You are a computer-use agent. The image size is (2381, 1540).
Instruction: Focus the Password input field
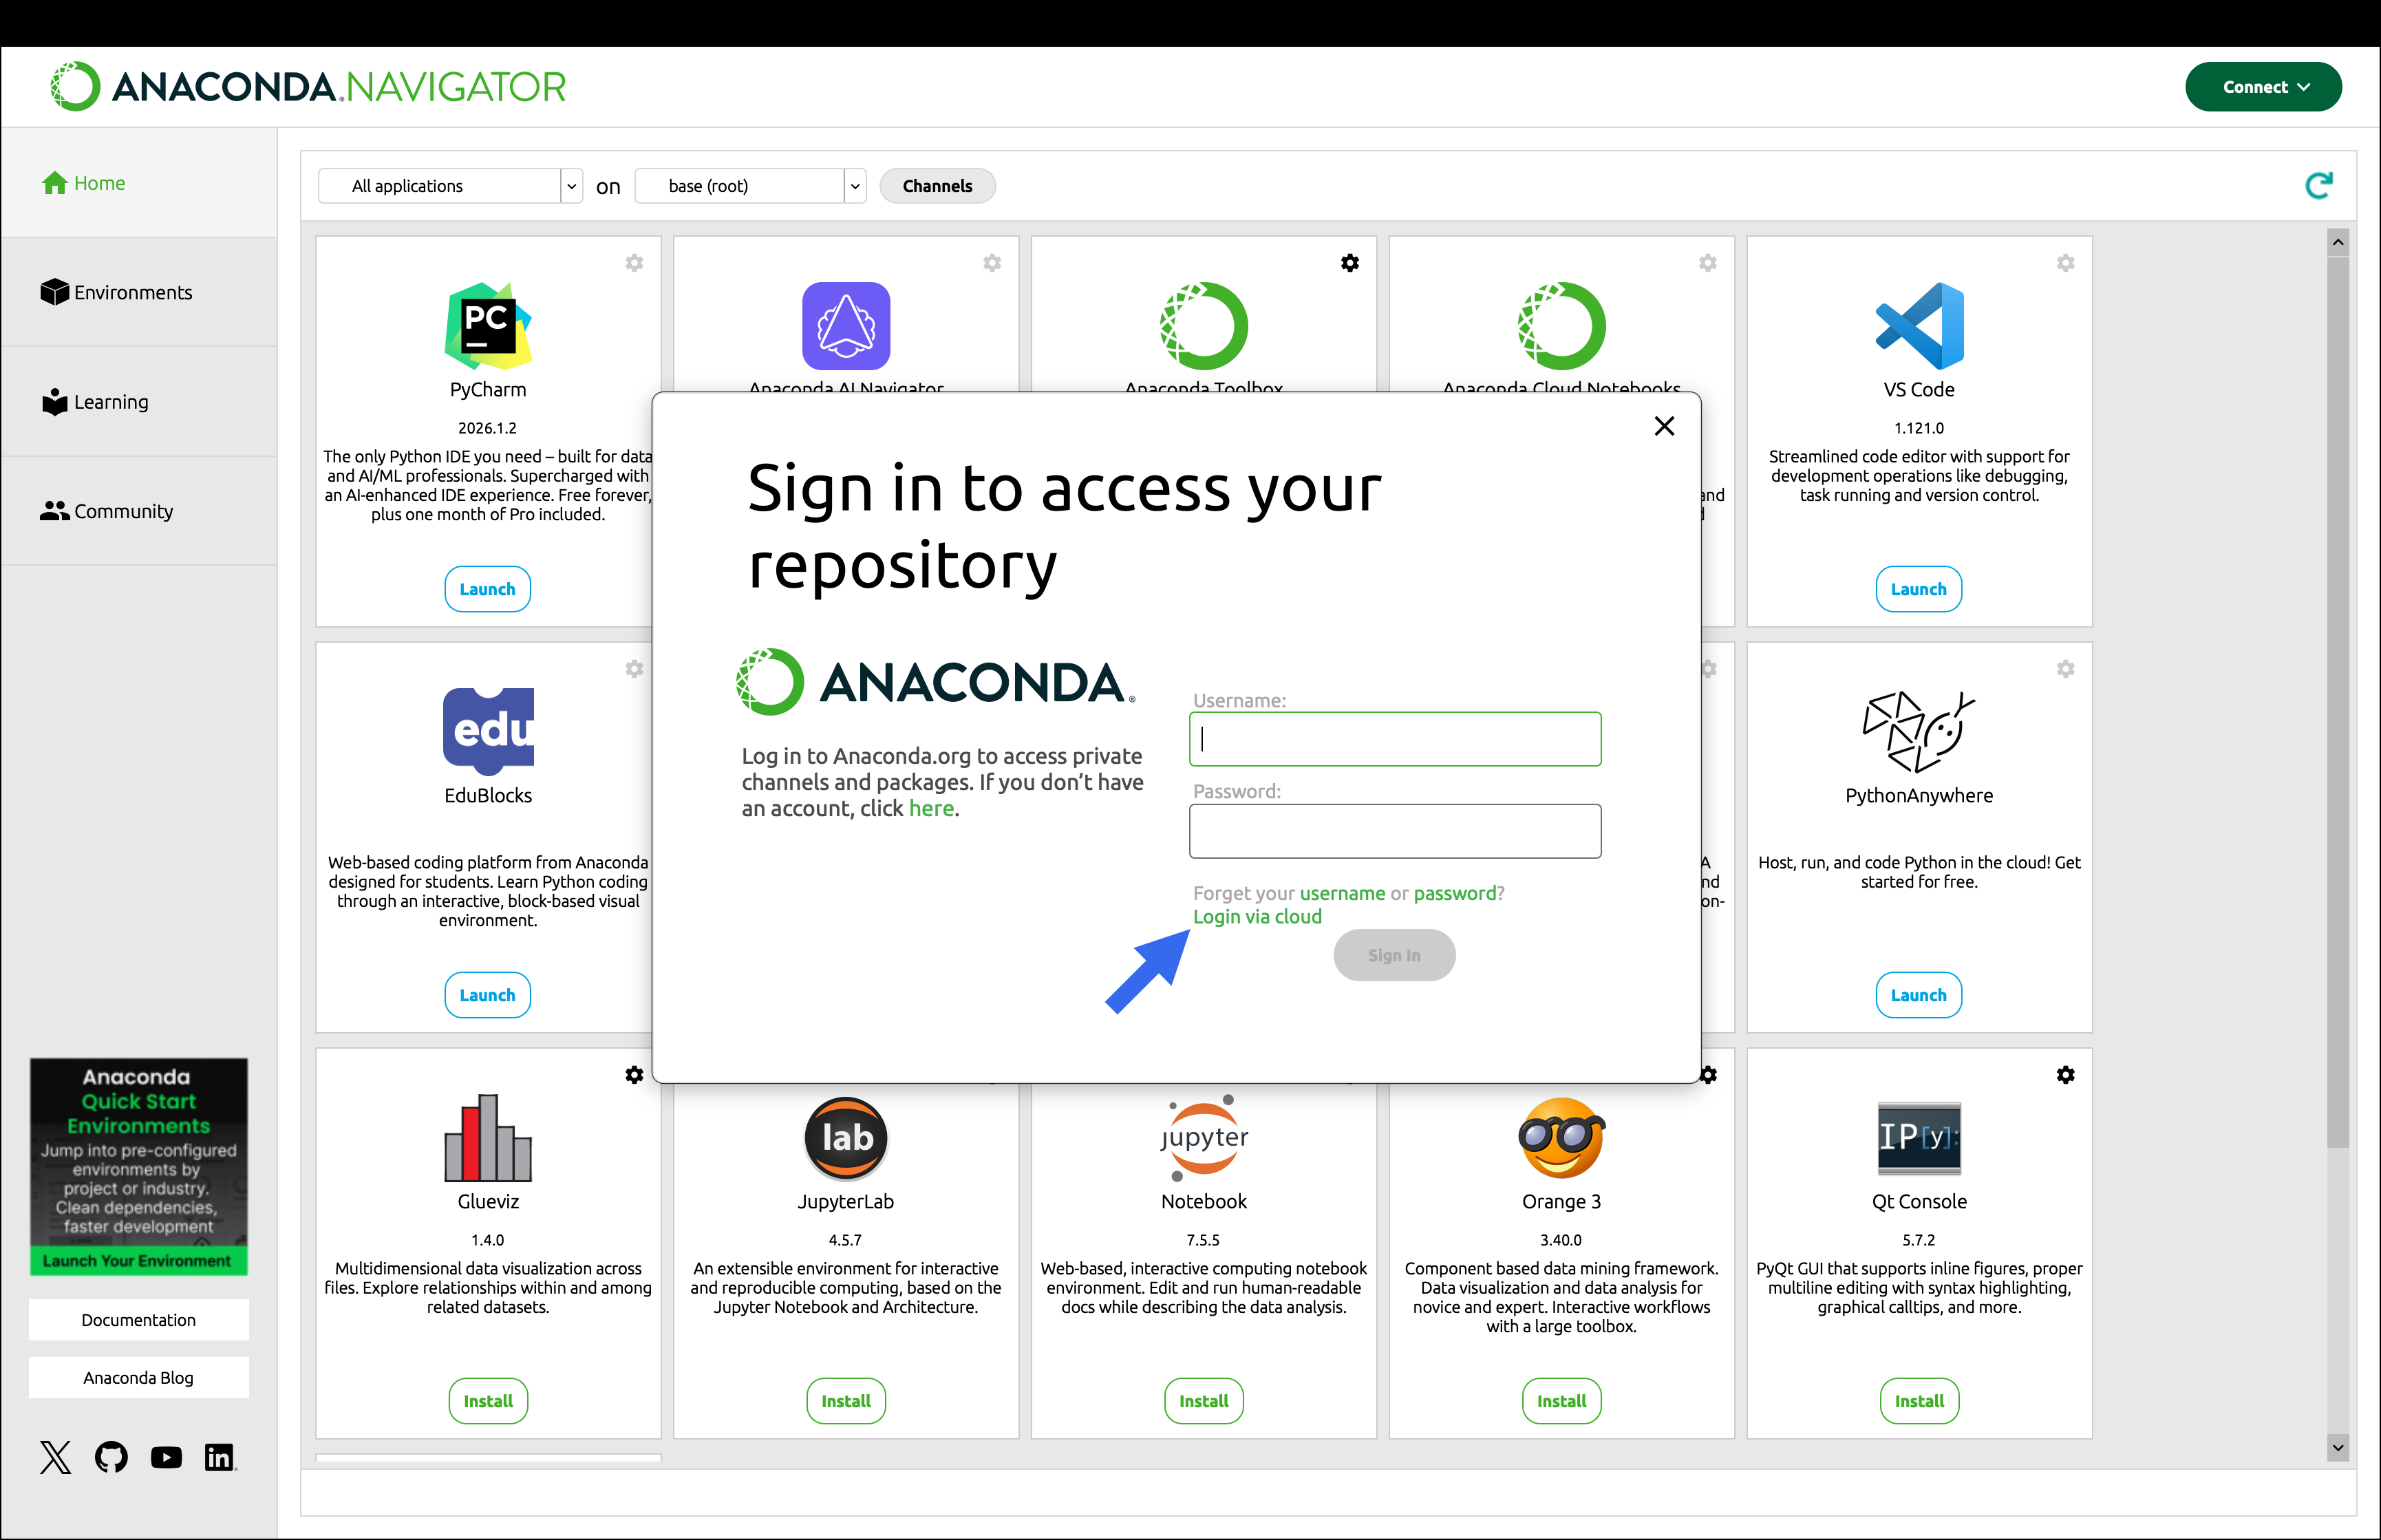1395,831
